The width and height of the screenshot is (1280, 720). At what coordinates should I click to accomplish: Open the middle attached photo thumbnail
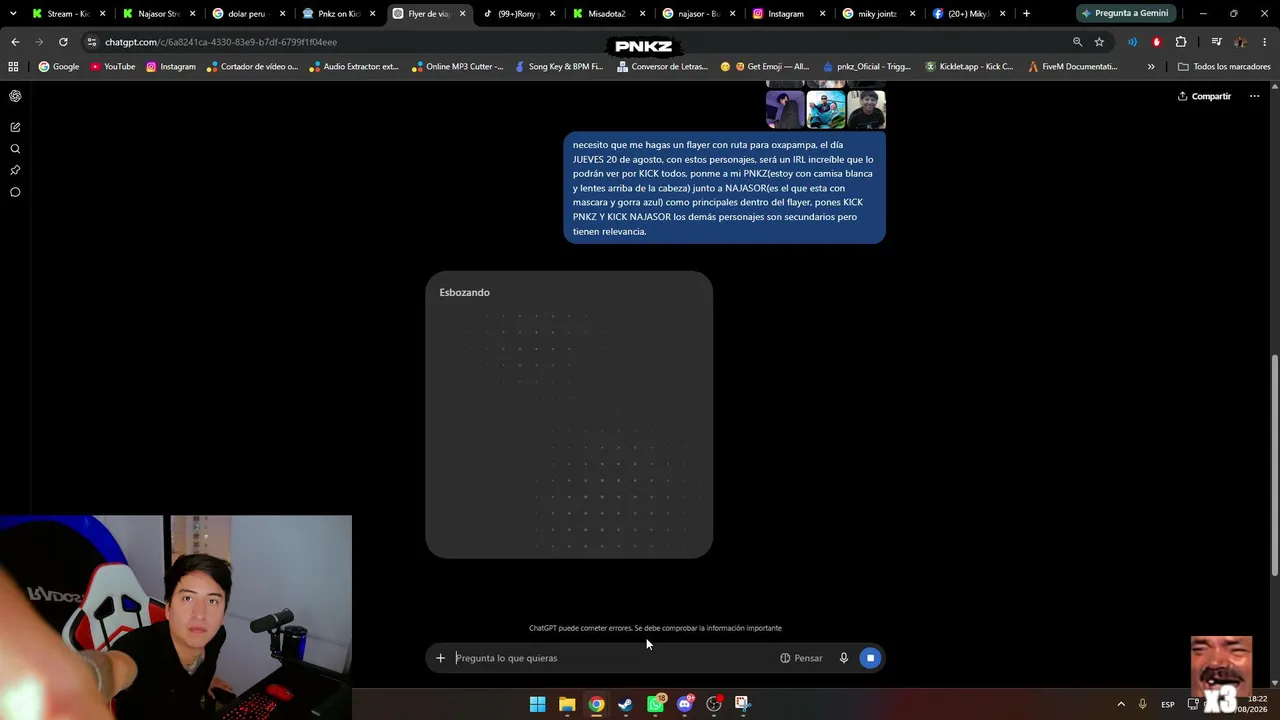pyautogui.click(x=826, y=109)
